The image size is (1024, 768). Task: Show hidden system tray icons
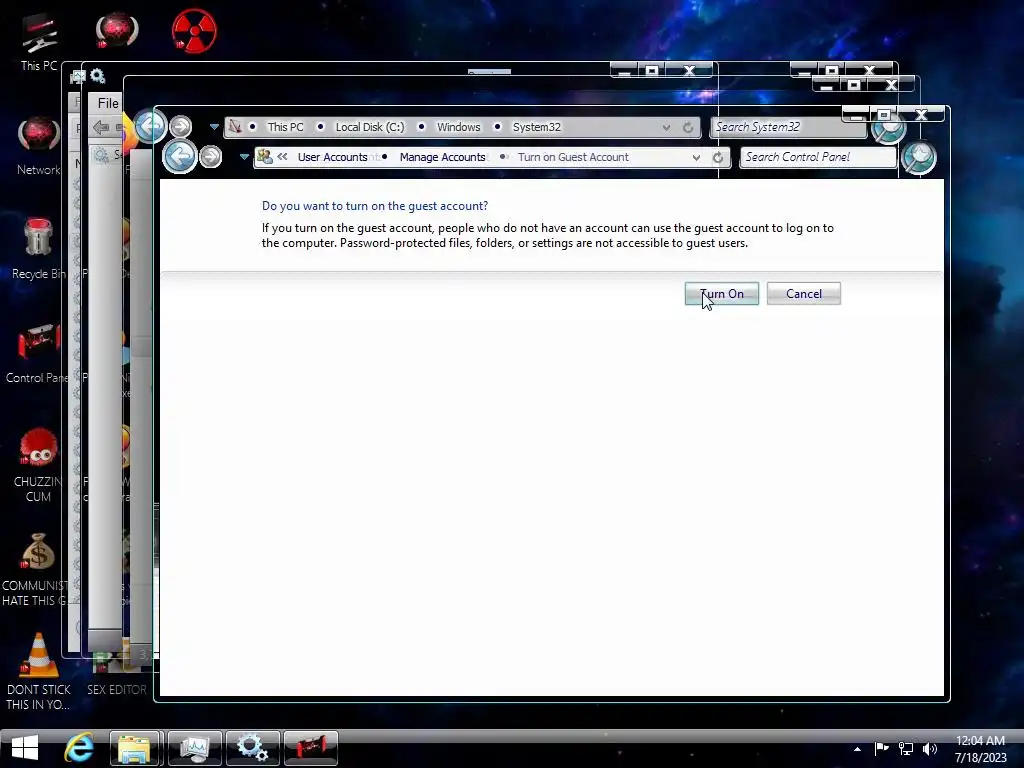(857, 749)
